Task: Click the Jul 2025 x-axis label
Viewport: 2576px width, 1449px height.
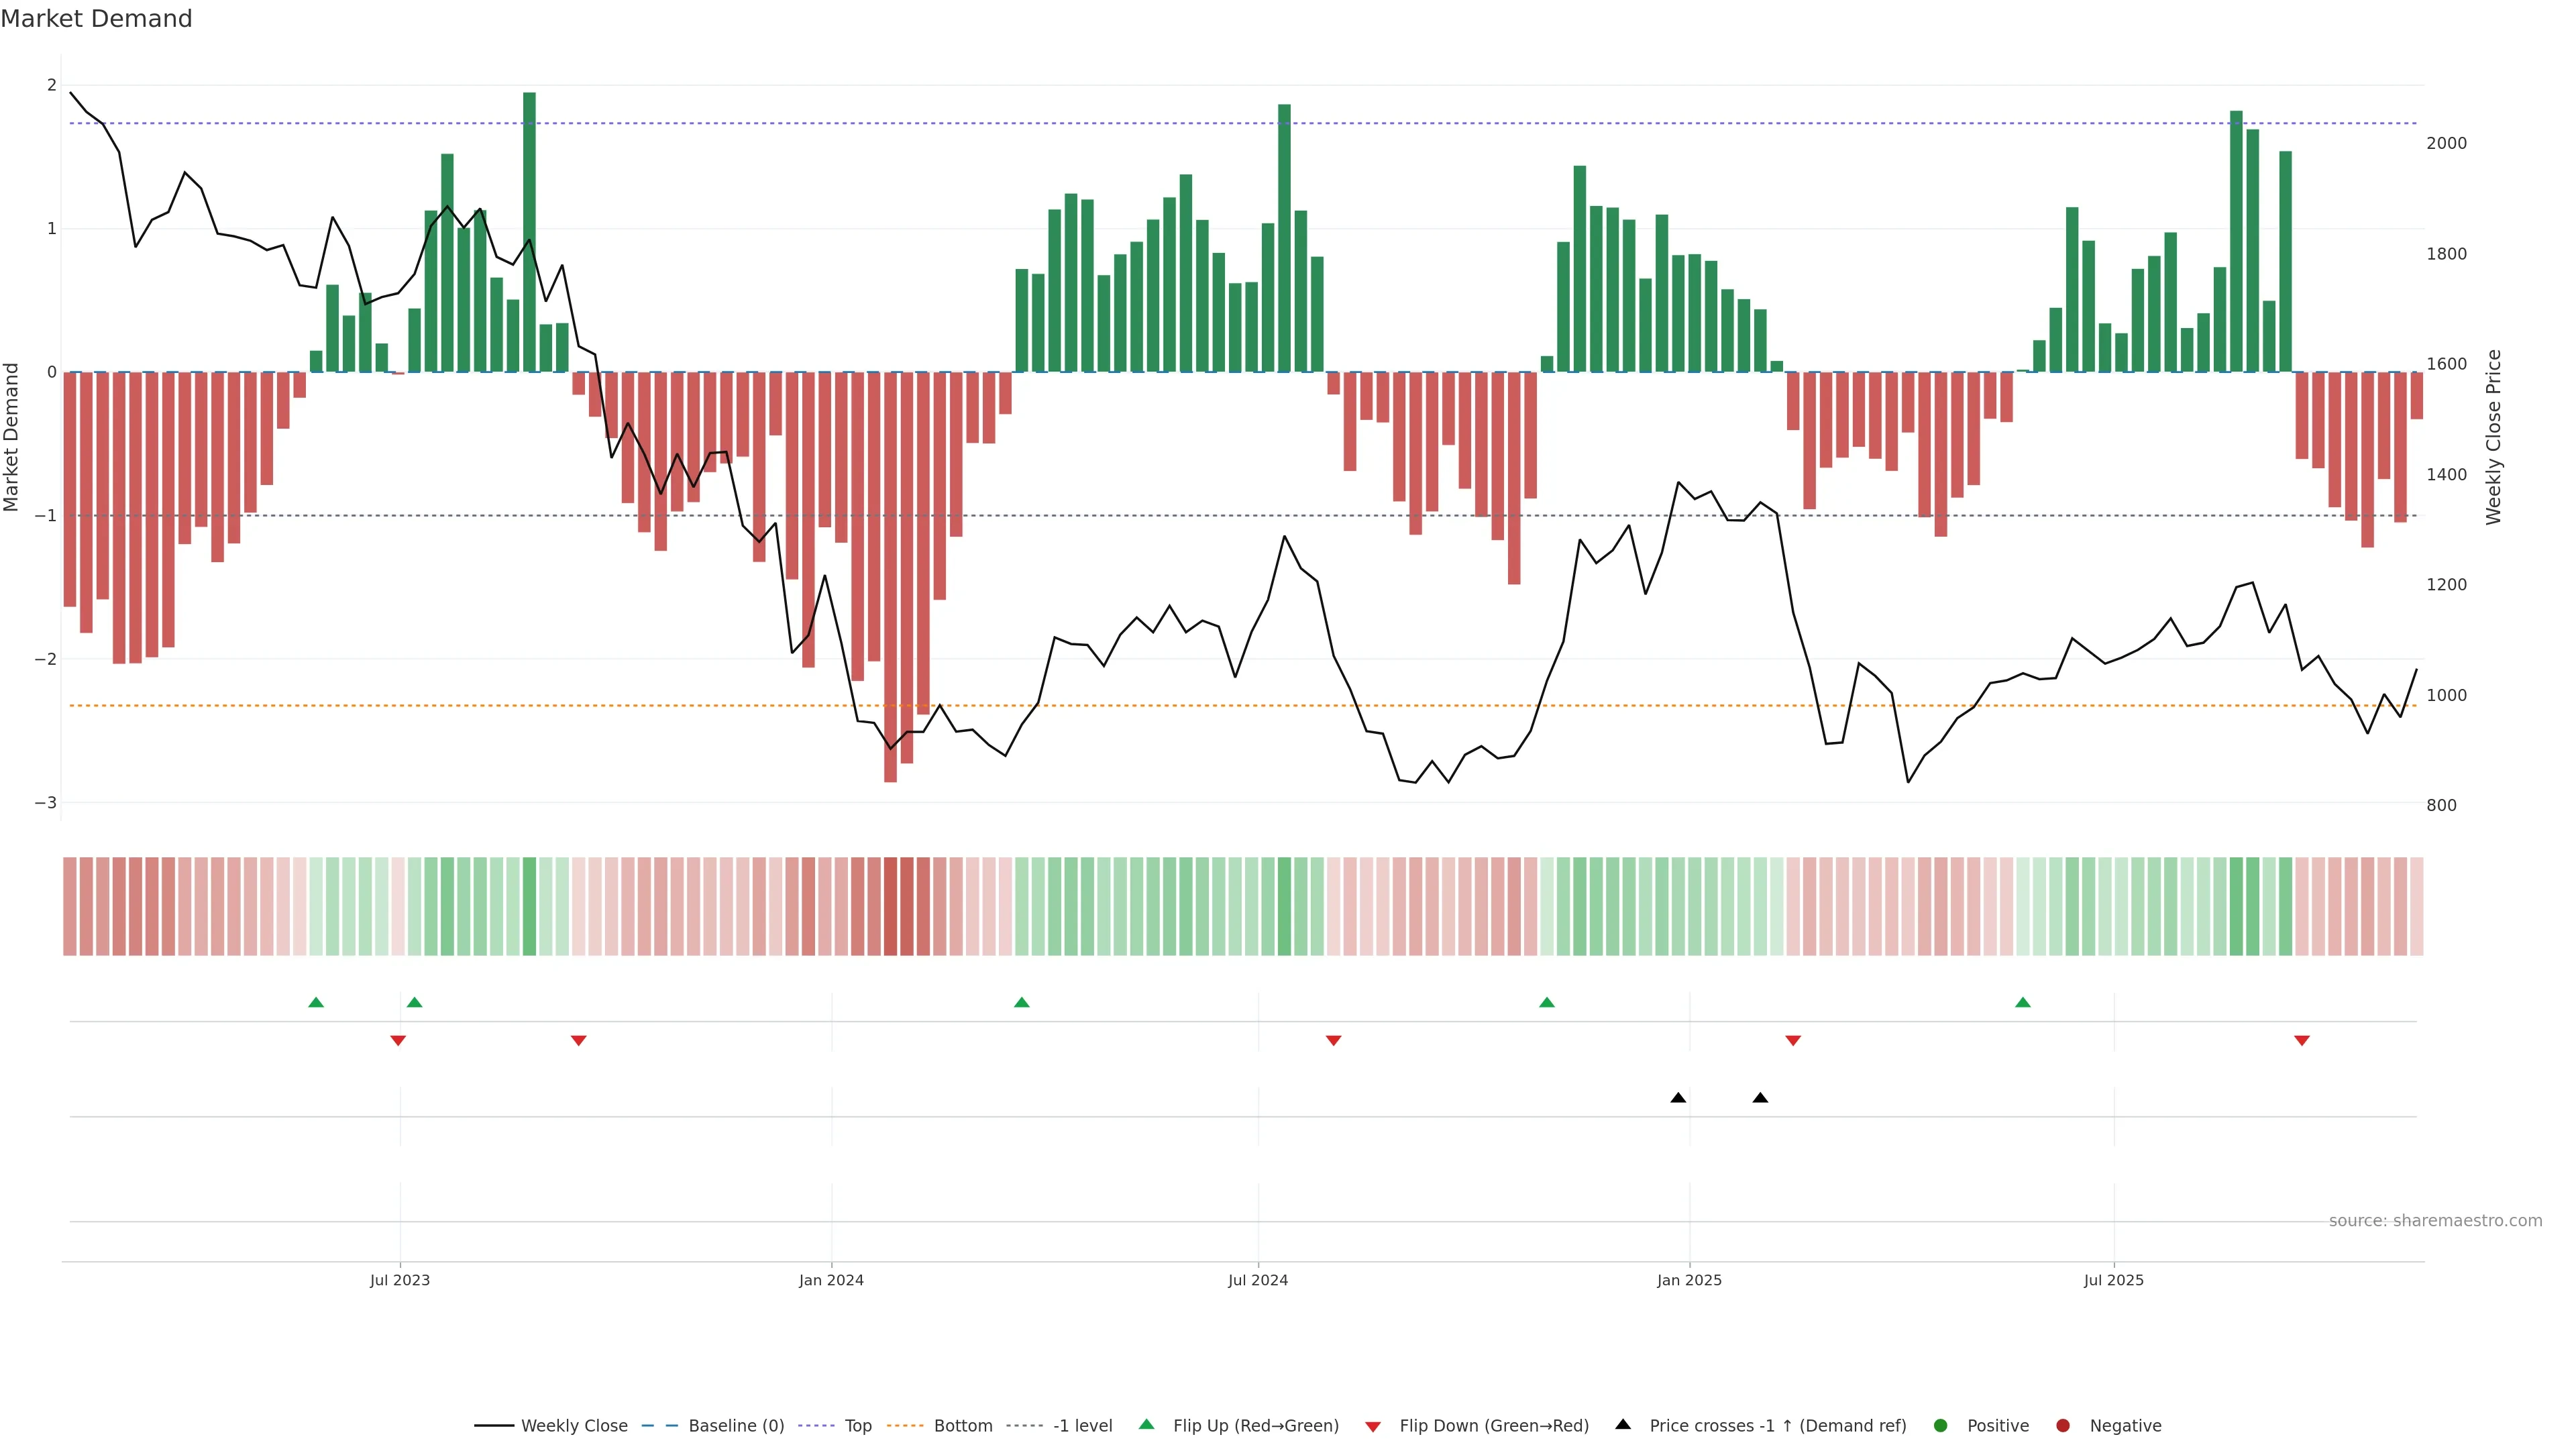Action: [2113, 1280]
